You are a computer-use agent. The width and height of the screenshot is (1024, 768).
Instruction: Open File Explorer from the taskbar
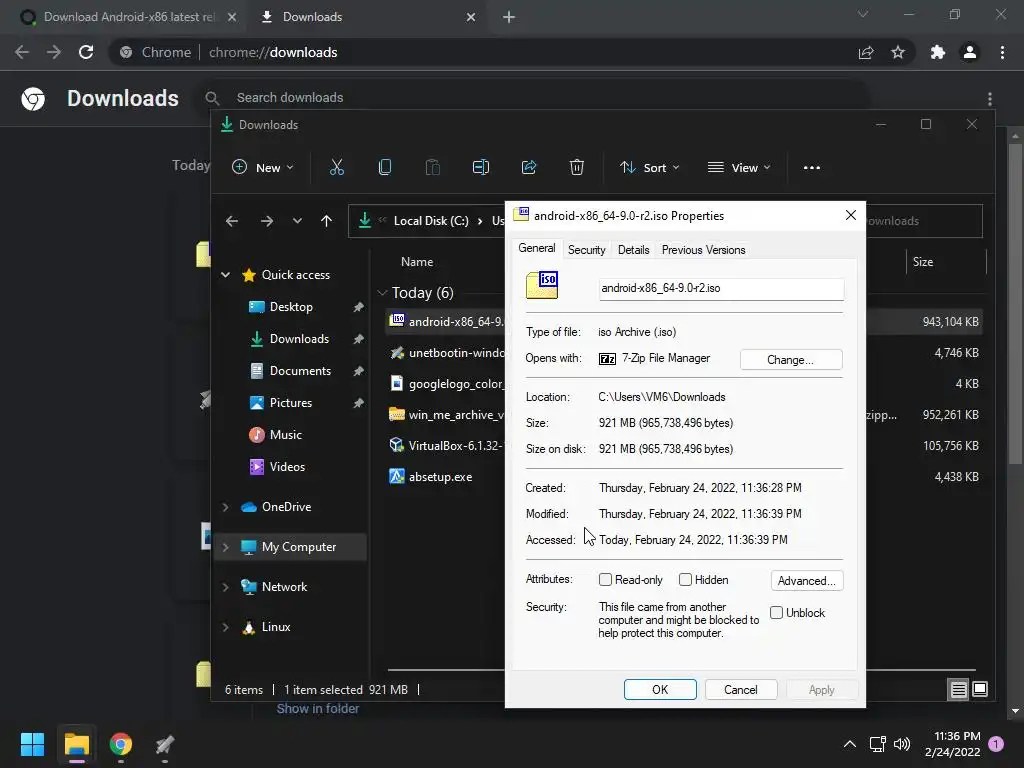(76, 744)
